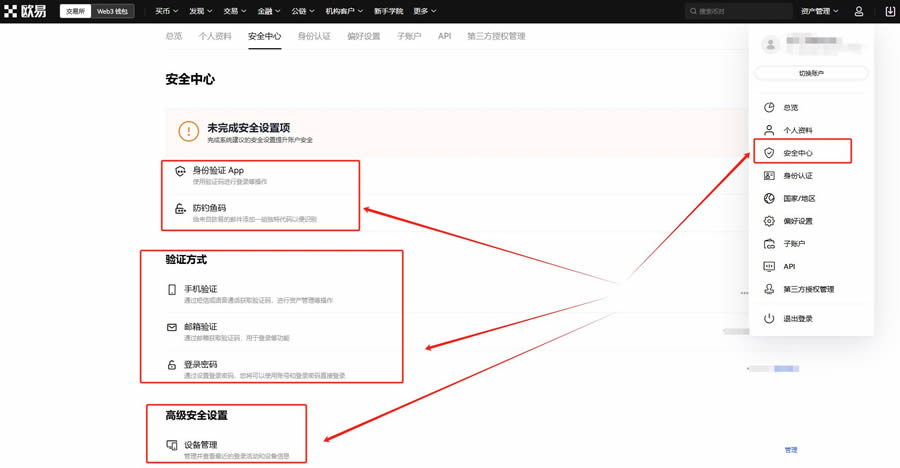Click the search input field in the header
900x468 pixels.
click(x=735, y=11)
